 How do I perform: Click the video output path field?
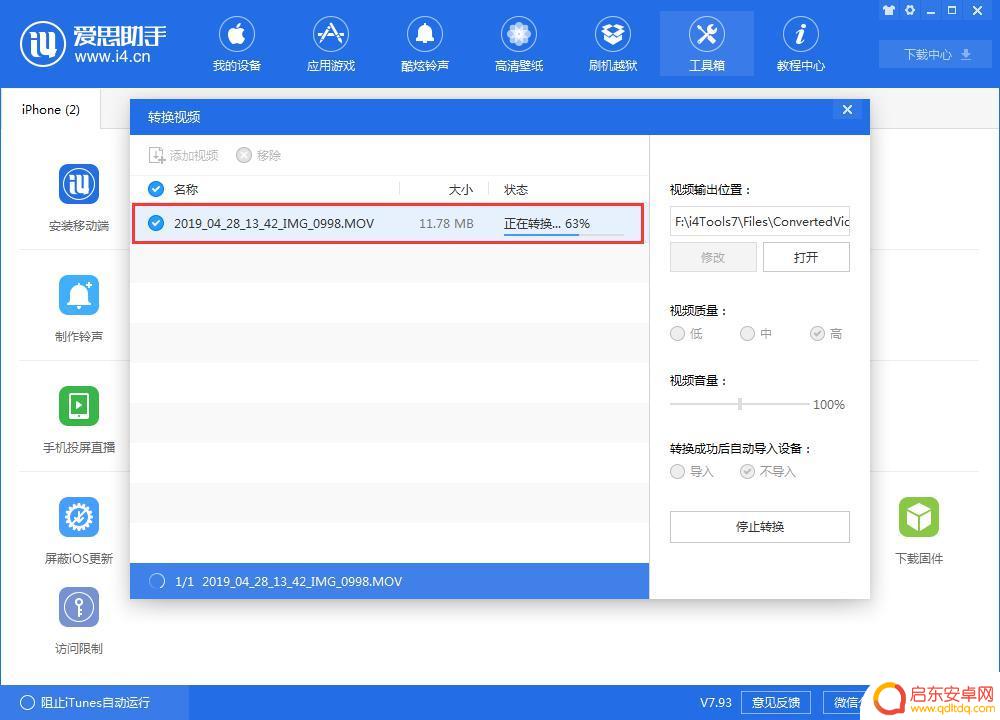pyautogui.click(x=760, y=221)
